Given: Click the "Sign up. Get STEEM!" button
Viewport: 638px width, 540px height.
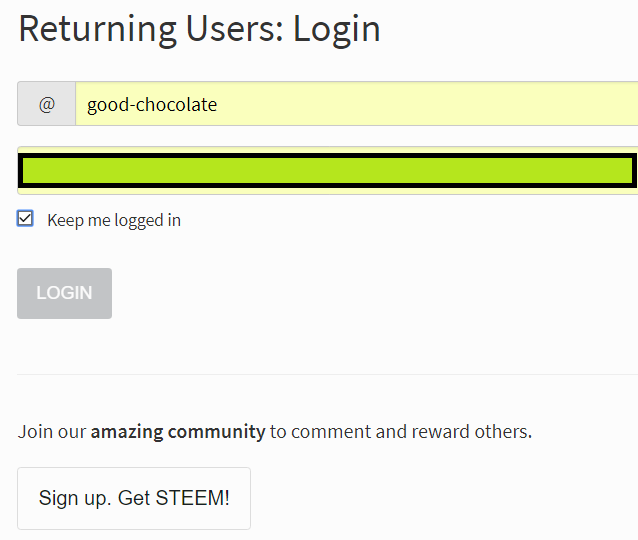Looking at the screenshot, I should (134, 498).
